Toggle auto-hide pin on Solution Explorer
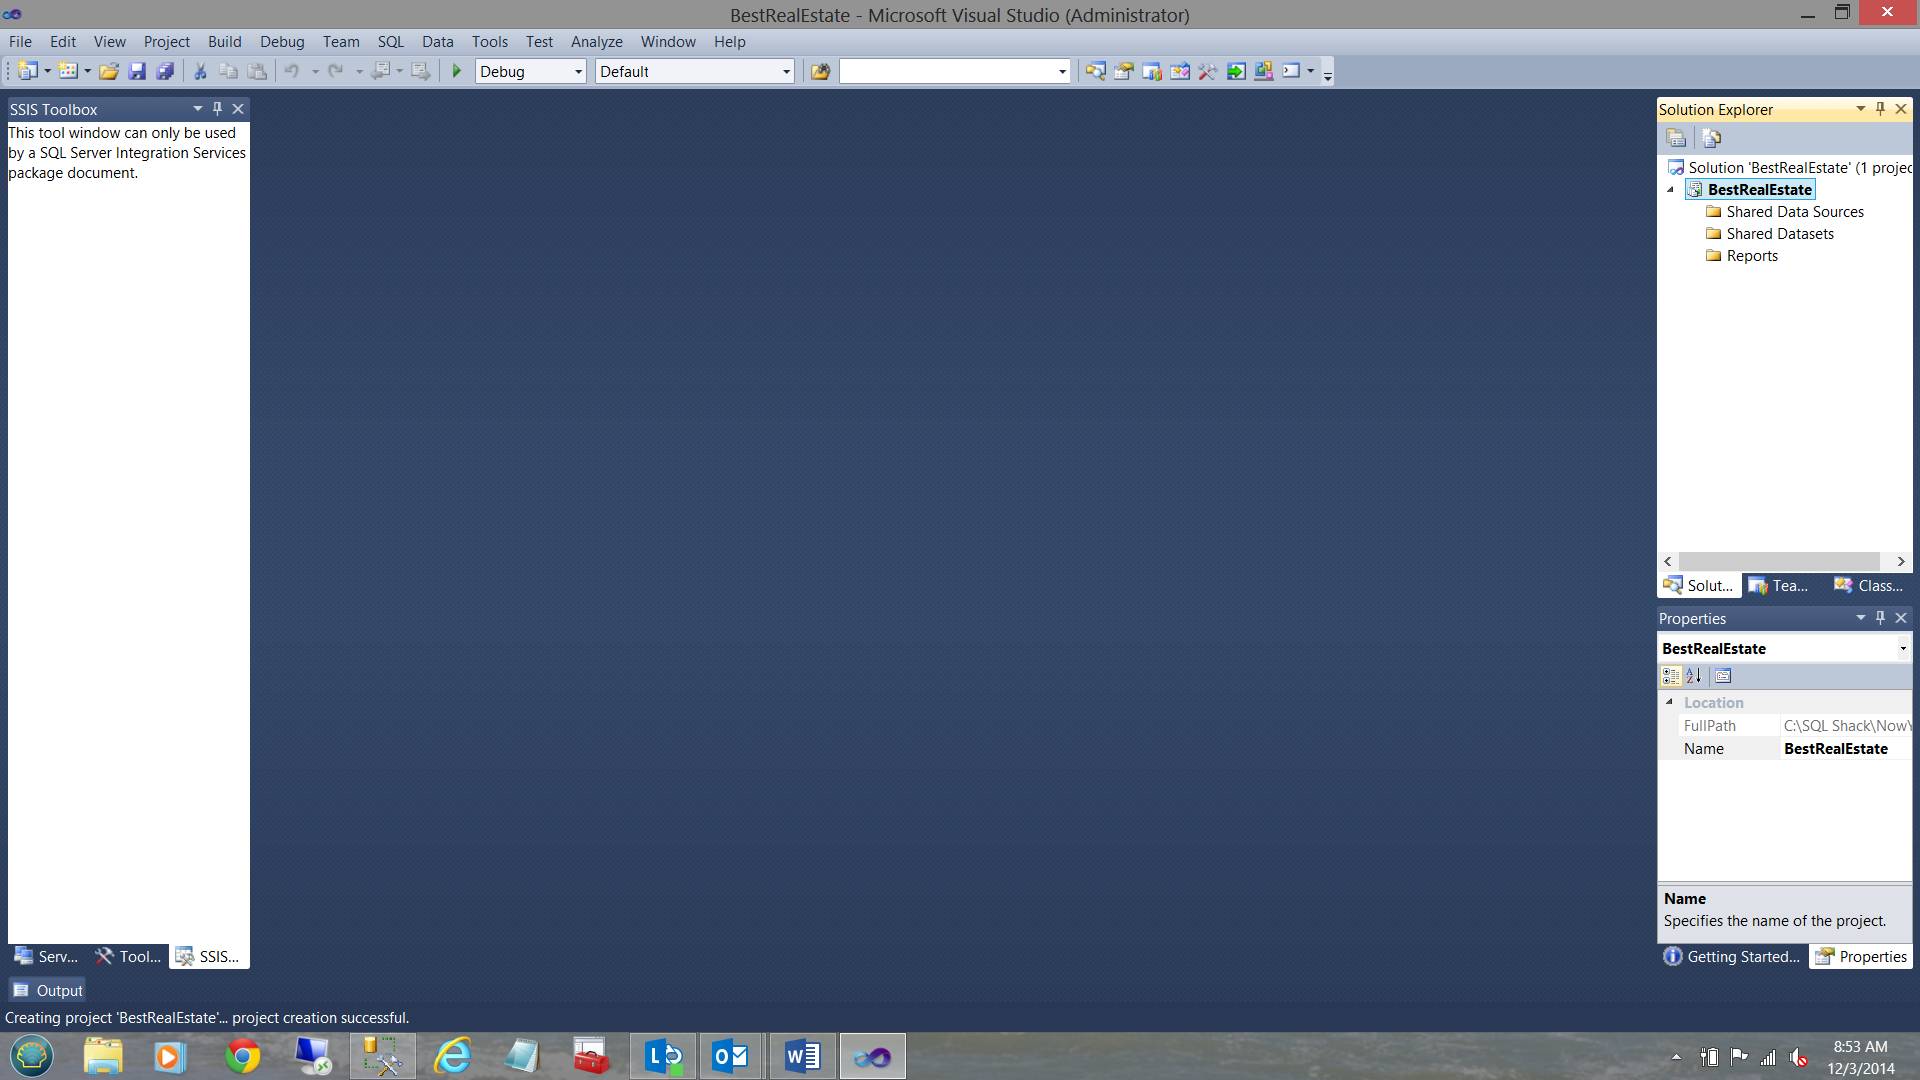1920x1080 pixels. [x=1880, y=108]
